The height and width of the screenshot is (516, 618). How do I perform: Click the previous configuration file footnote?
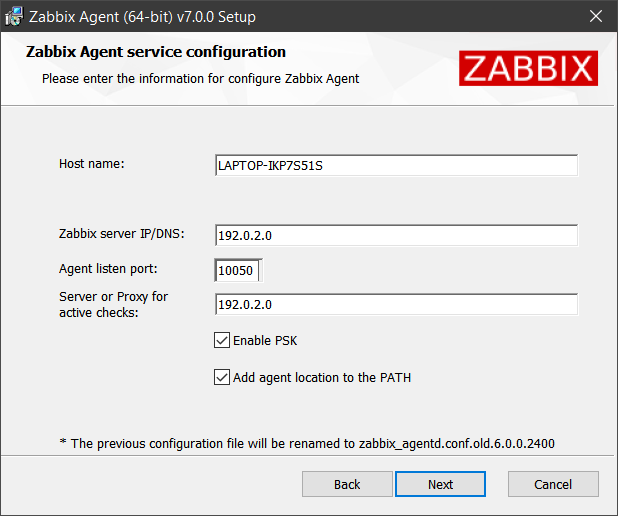(x=307, y=443)
